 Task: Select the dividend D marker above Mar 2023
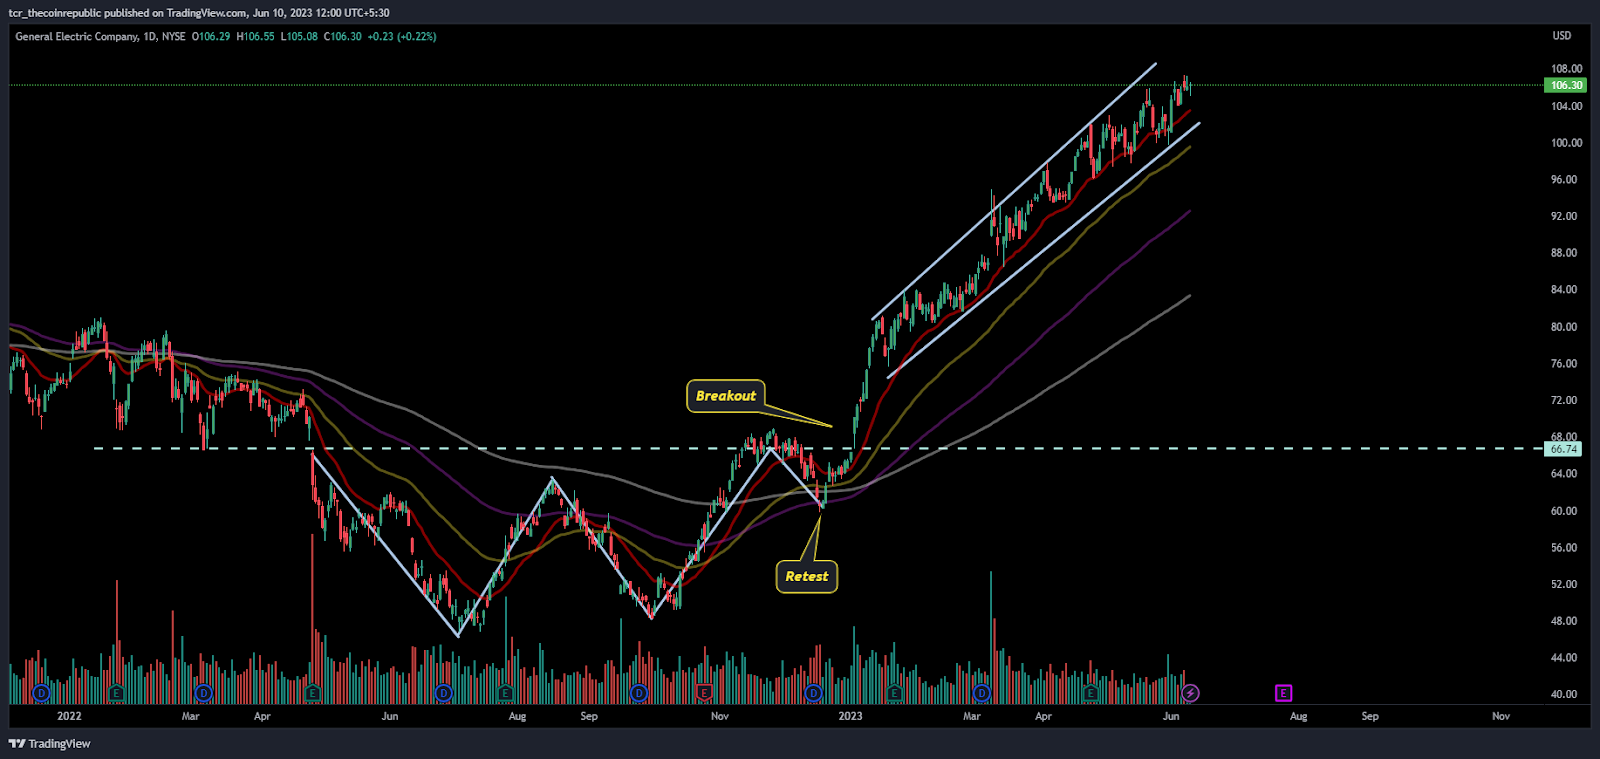point(982,693)
